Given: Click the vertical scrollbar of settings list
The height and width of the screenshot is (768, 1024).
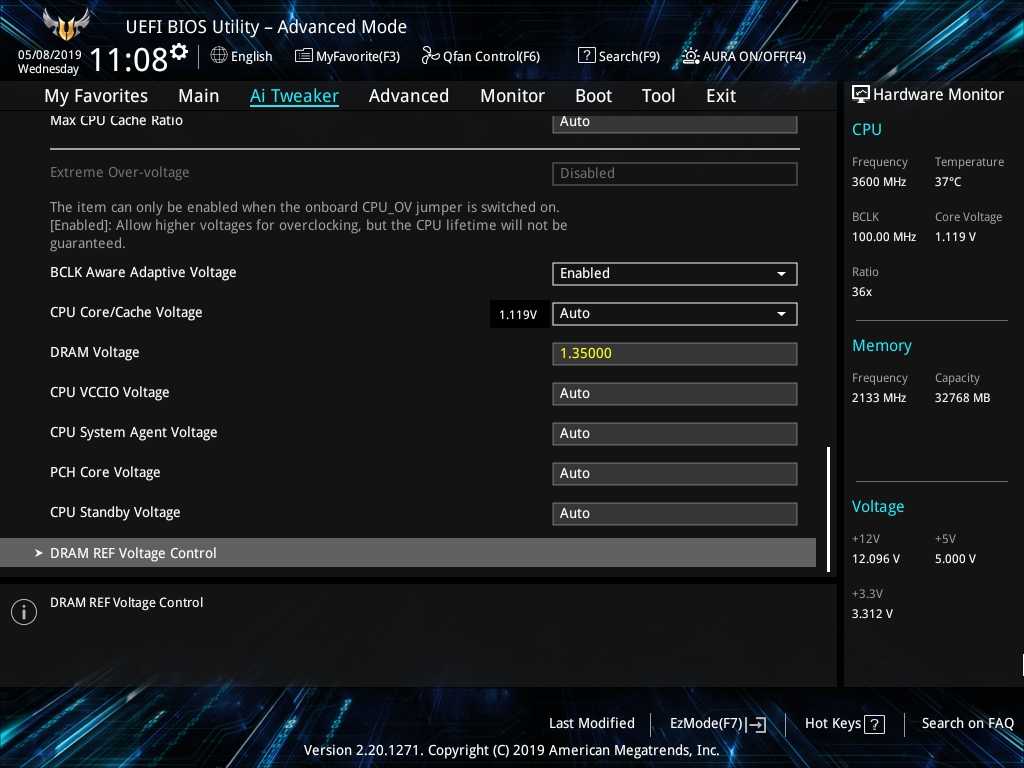Looking at the screenshot, I should pos(828,508).
